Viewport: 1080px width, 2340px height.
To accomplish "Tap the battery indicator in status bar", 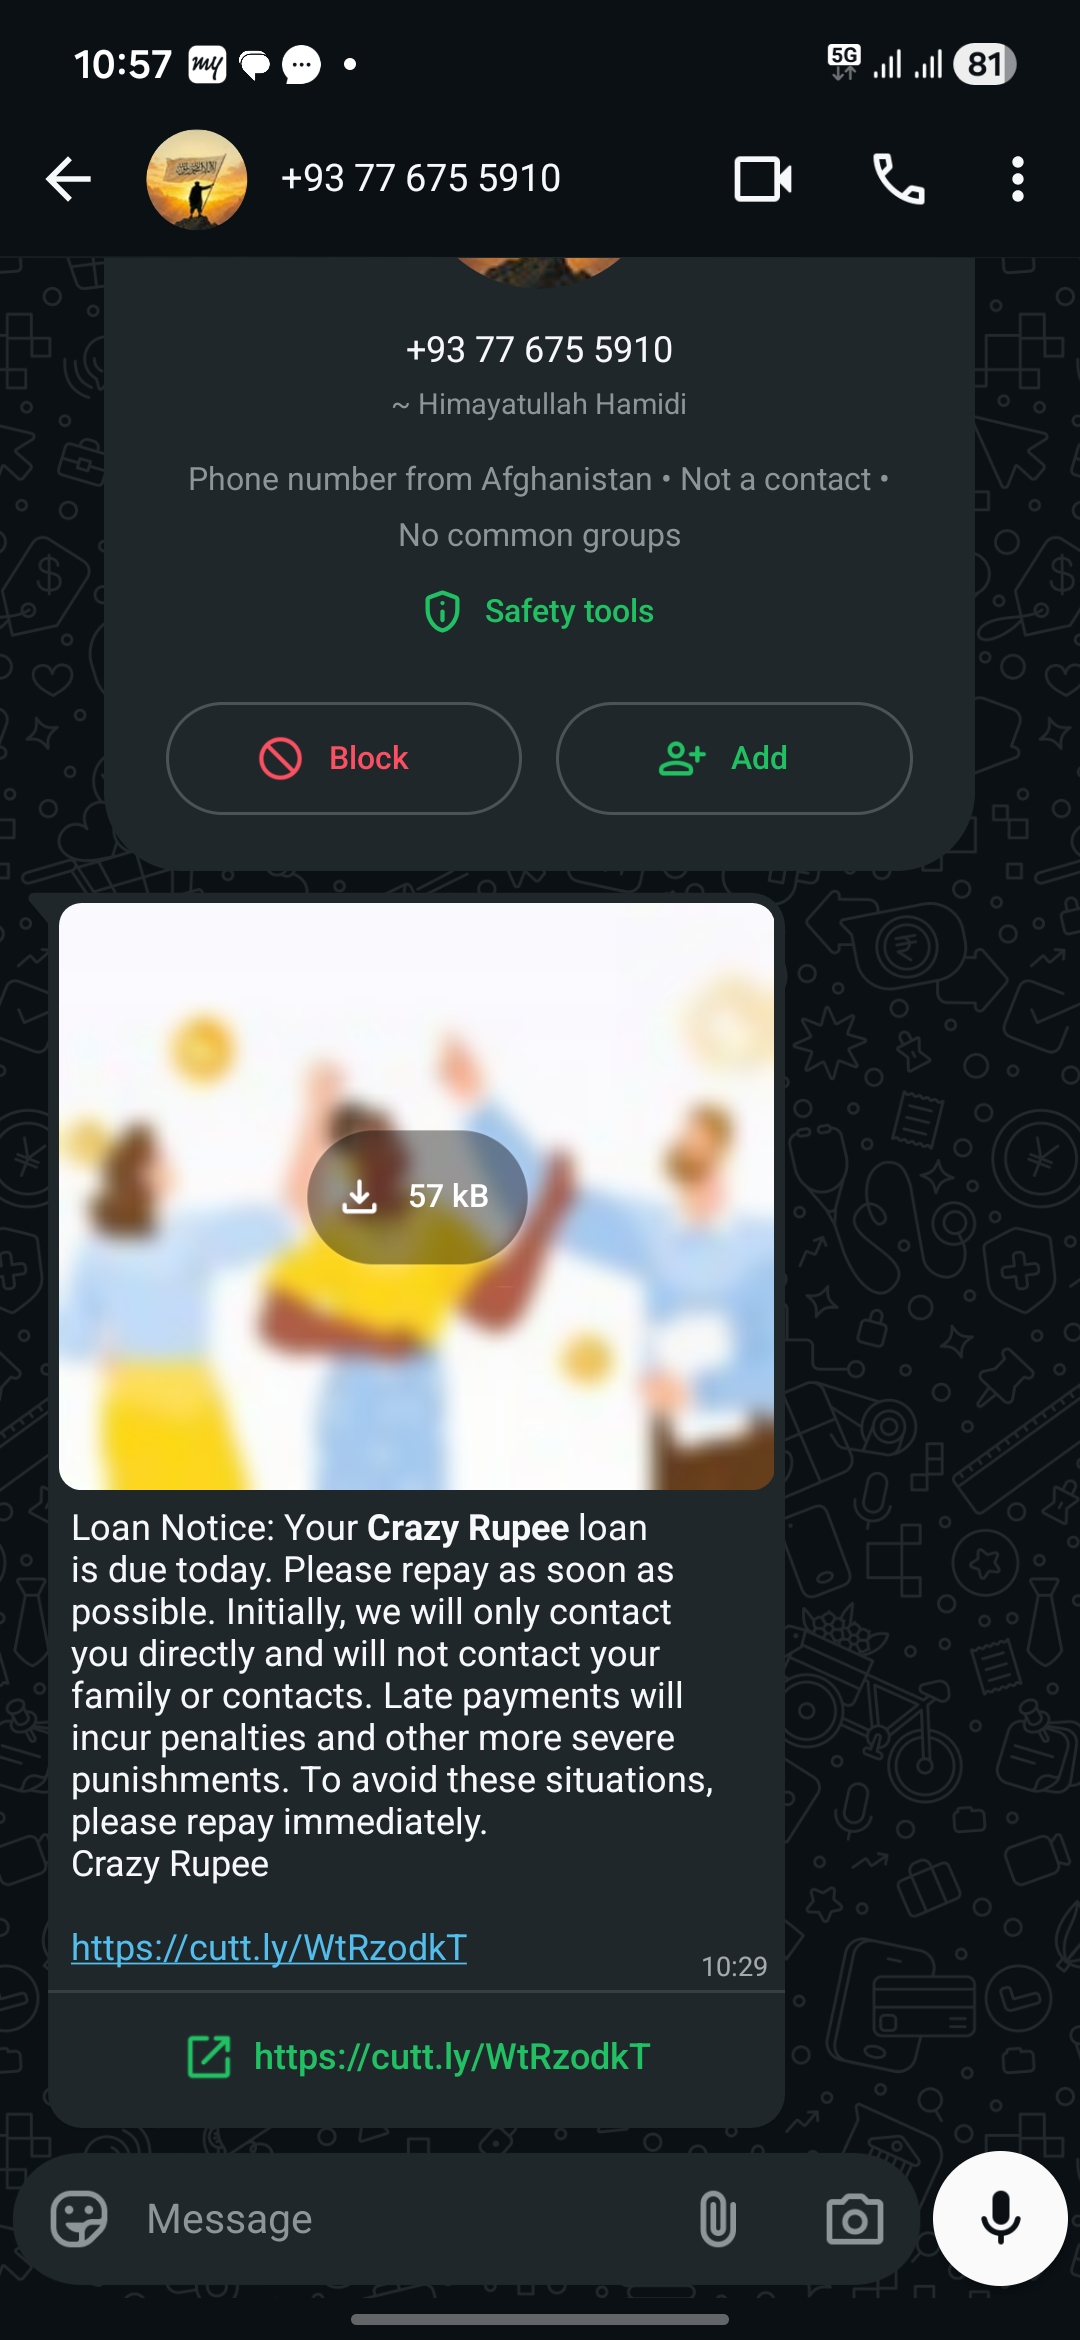I will click(x=985, y=64).
